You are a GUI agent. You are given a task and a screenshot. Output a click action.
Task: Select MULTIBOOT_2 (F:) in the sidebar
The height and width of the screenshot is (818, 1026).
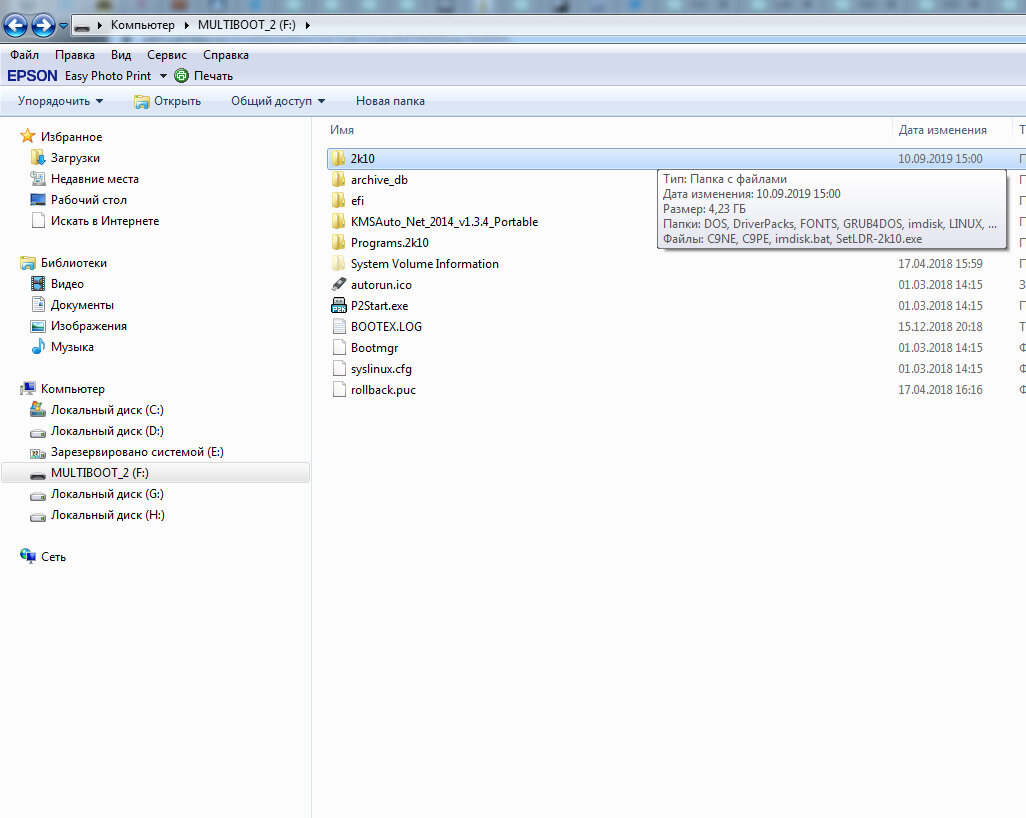155,472
